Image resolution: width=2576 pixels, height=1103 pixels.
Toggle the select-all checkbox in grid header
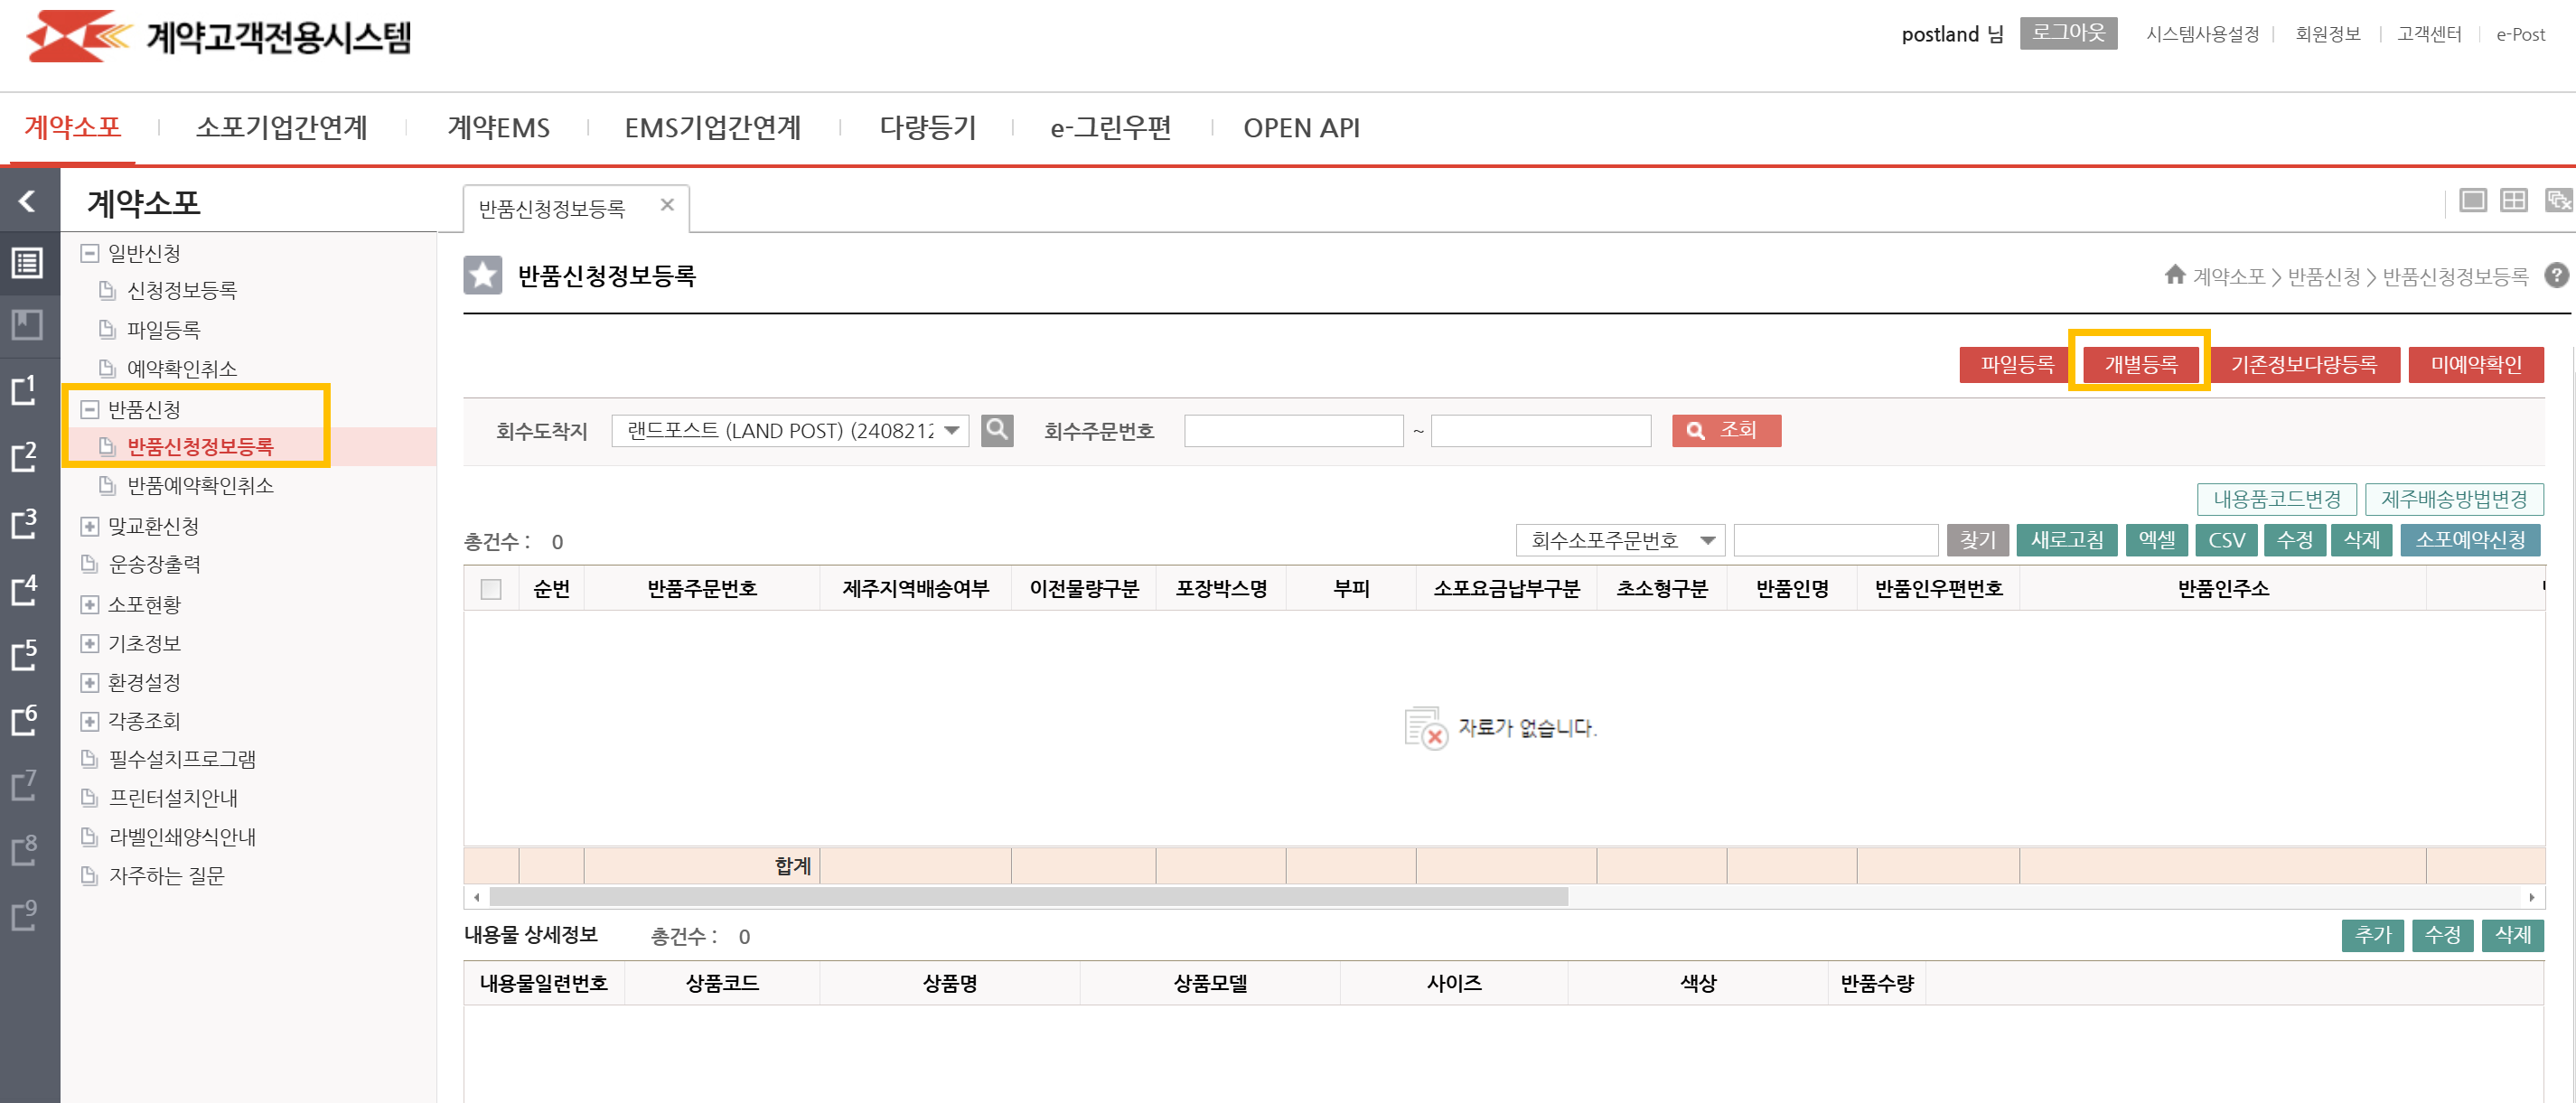click(x=491, y=589)
